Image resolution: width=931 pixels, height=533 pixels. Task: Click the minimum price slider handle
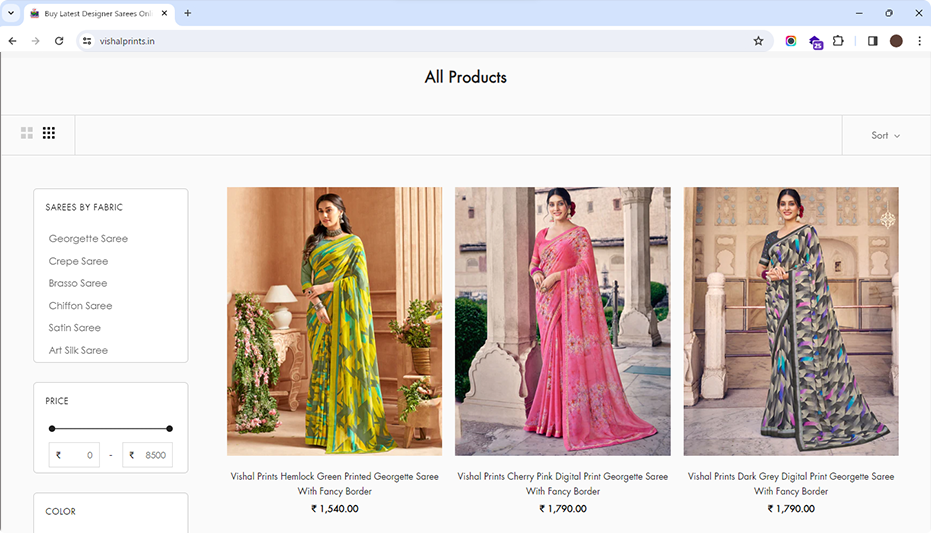52,429
